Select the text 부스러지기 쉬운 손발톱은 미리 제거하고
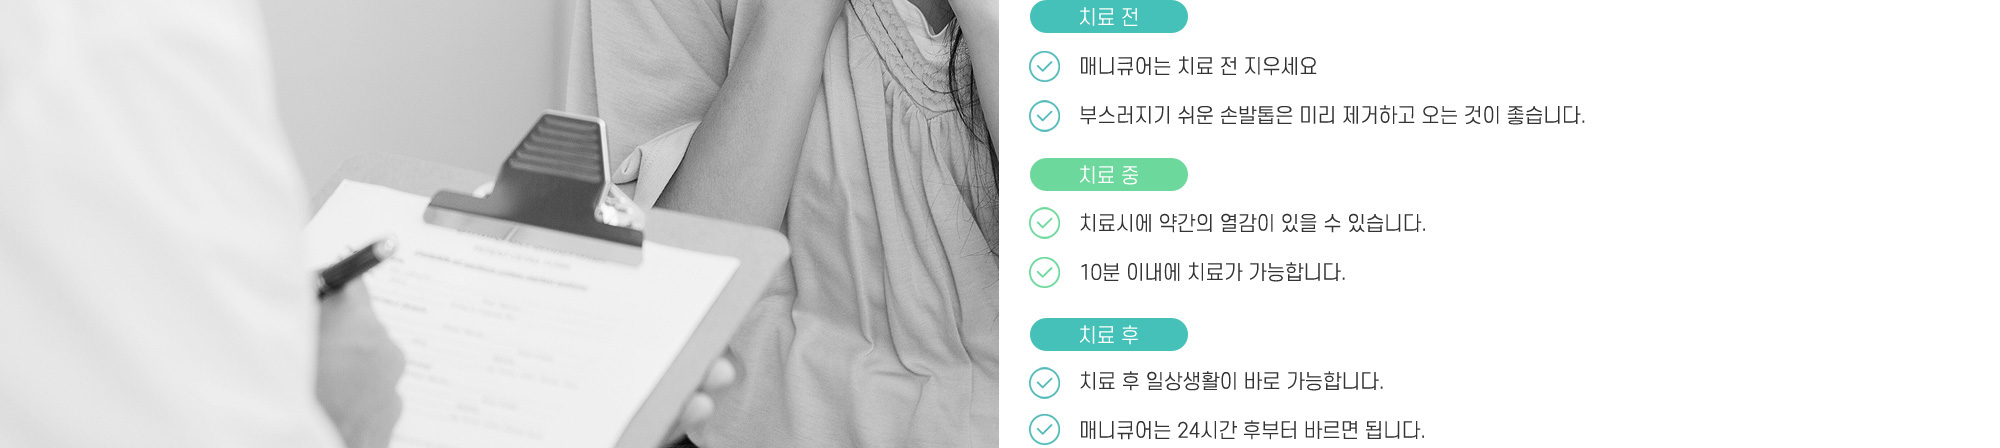 [1247, 116]
